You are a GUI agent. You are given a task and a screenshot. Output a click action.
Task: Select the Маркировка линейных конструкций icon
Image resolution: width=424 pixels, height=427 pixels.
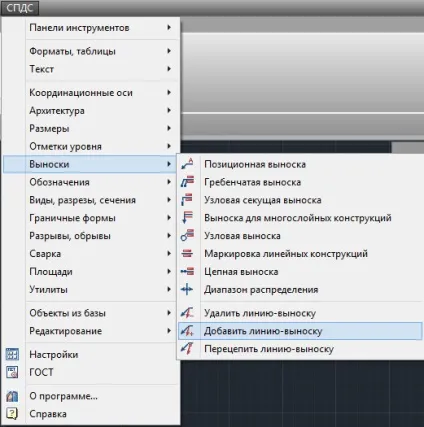[187, 254]
